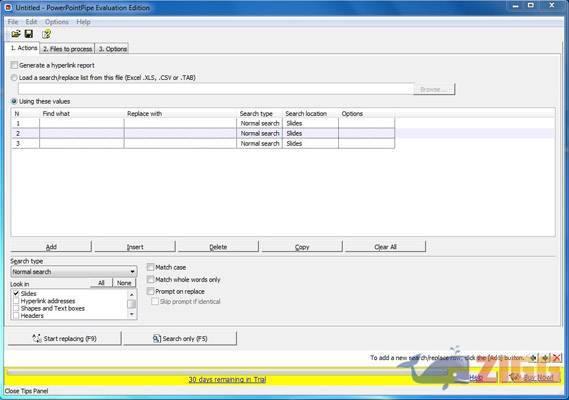This screenshot has height=400, width=569.
Task: Select Load a search/replace list radio button
Action: 14,78
